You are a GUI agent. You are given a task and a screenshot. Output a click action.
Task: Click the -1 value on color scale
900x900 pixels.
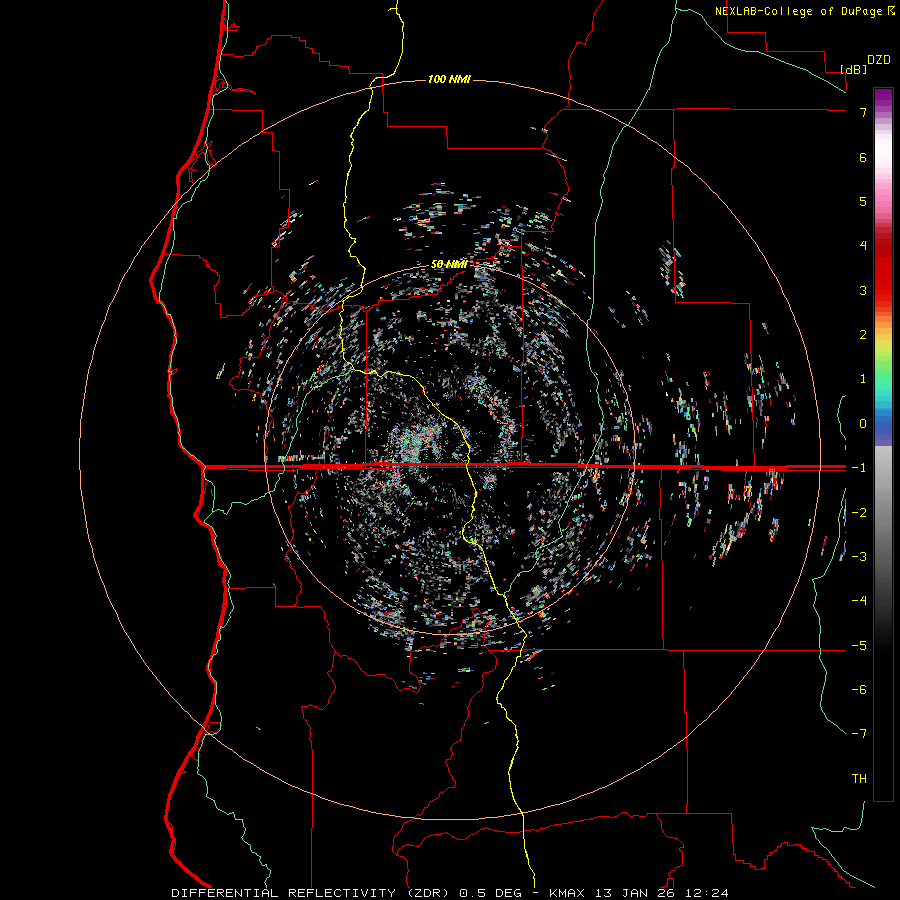click(859, 468)
